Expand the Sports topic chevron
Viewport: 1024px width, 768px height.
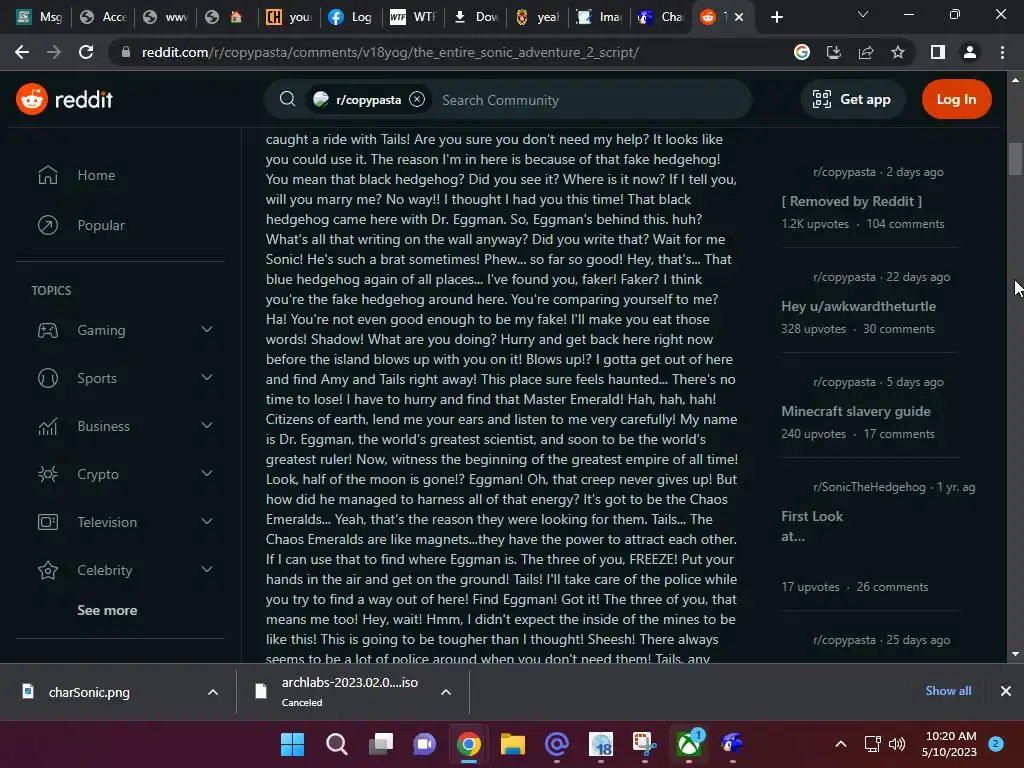pos(207,377)
